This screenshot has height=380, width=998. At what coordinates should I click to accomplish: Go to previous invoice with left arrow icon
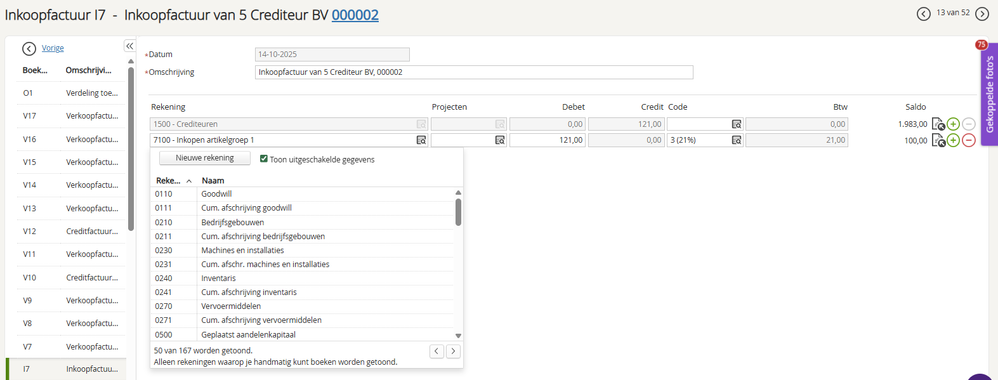924,13
